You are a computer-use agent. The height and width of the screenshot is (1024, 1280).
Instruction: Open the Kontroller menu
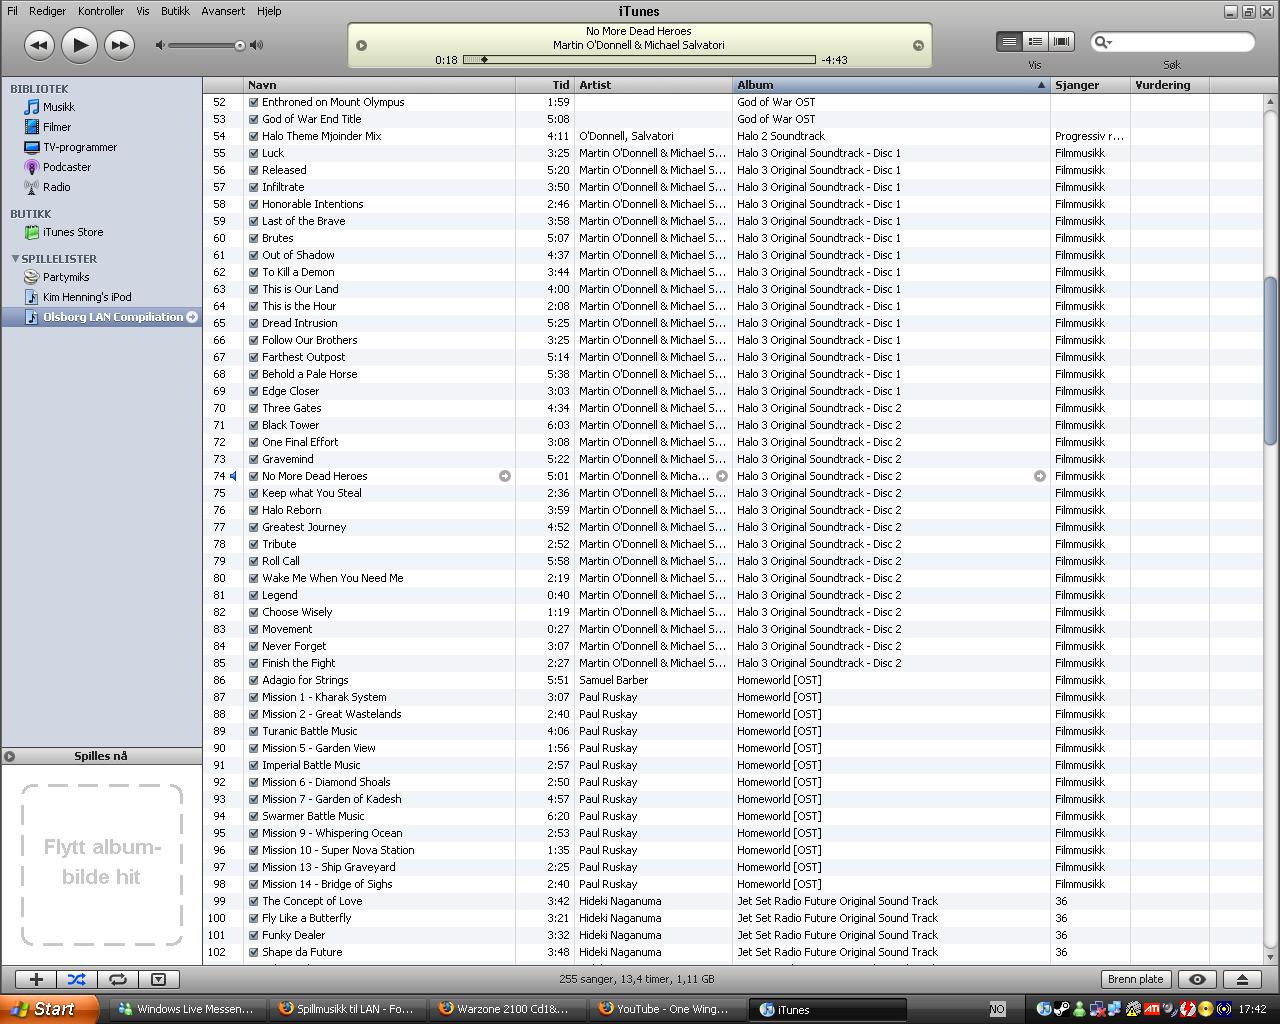point(101,11)
